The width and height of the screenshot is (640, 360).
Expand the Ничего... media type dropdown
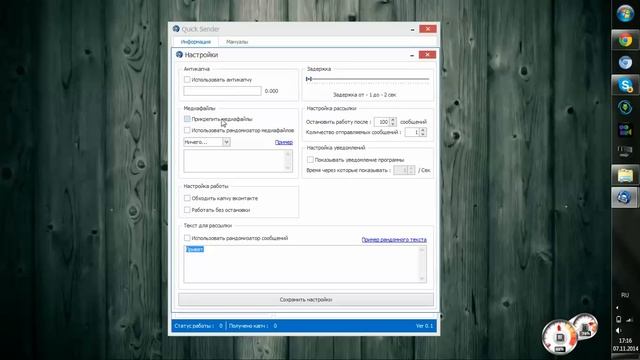226,142
